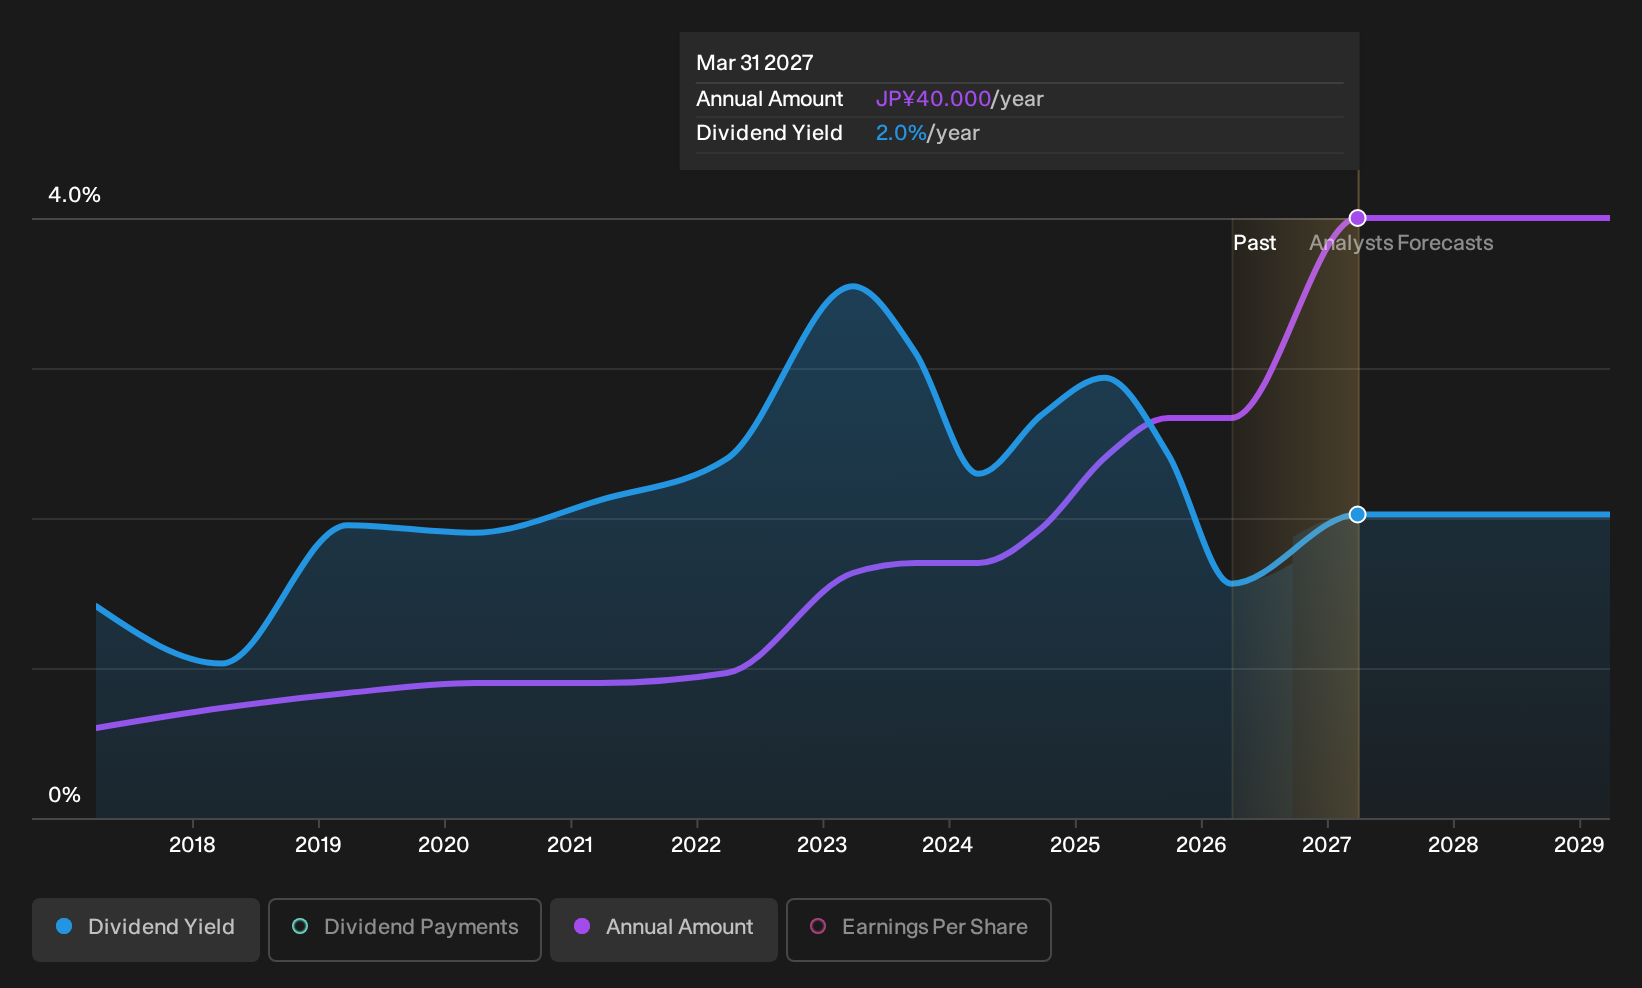
Task: Click the purple Annual Amount legend dot
Action: pos(582,927)
